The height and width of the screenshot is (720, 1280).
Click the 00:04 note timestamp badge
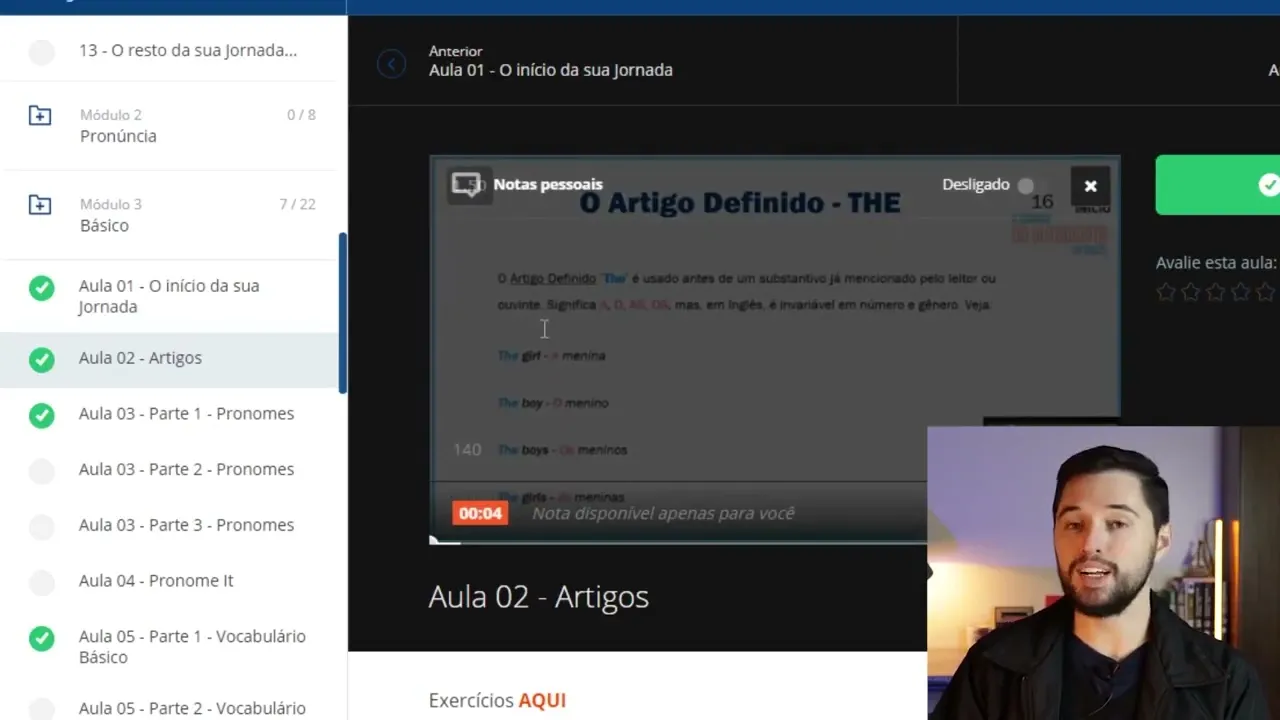click(480, 513)
